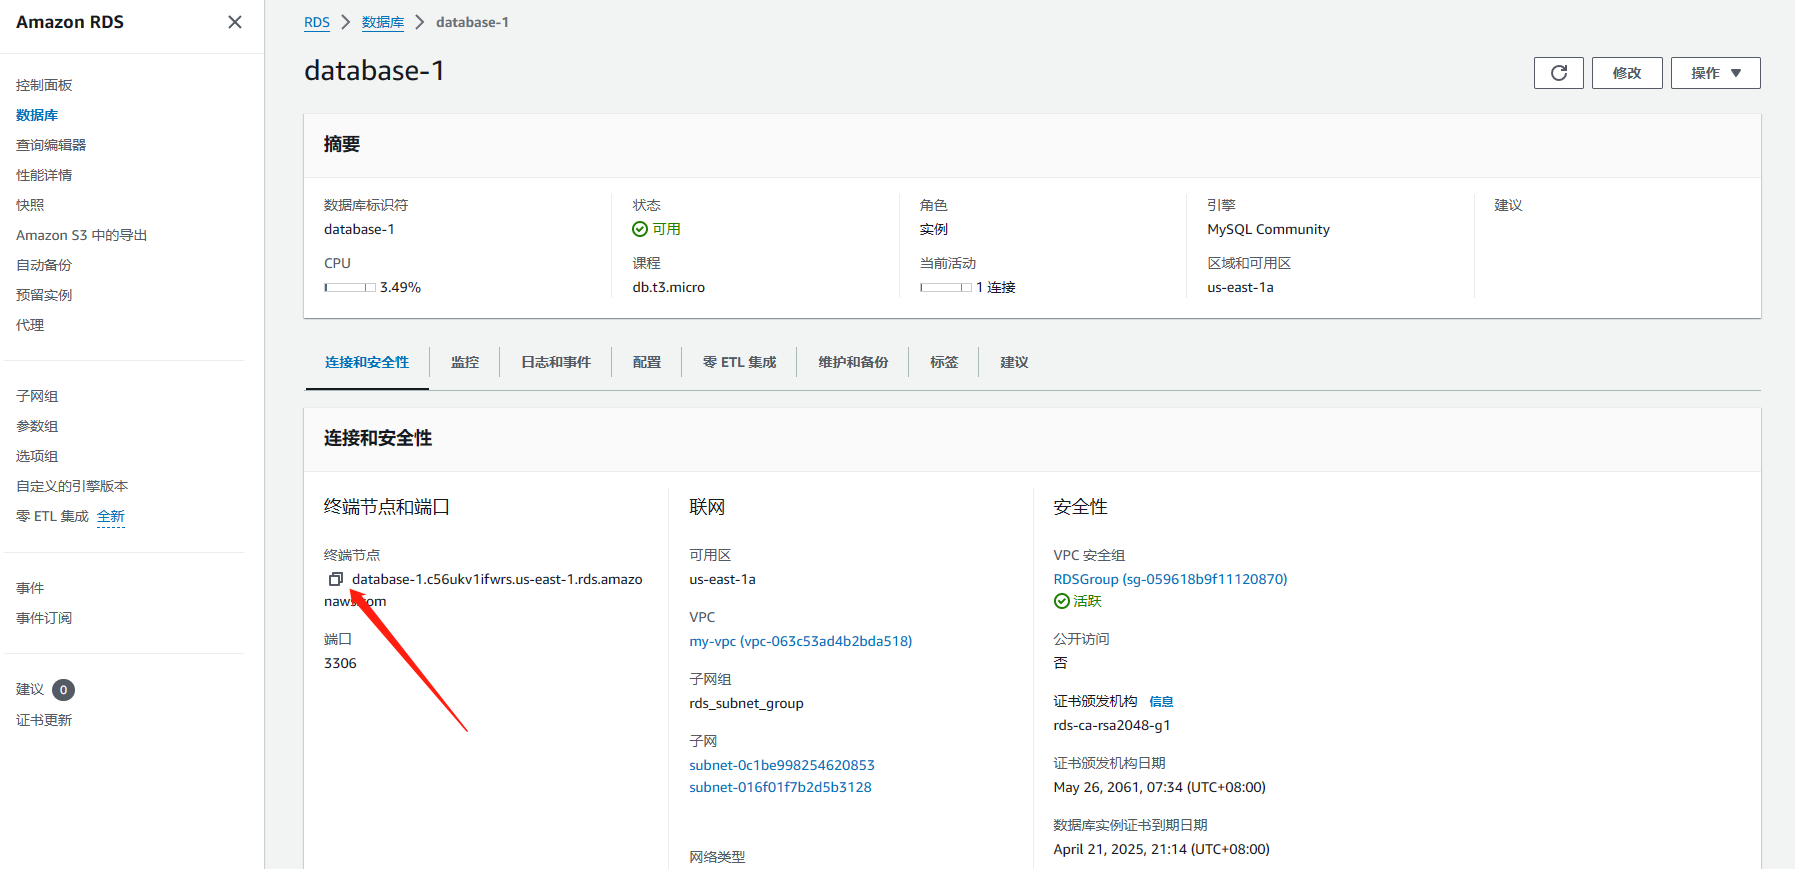This screenshot has height=869, width=1795.
Task: Go to RDS breadcrumb link
Action: click(317, 22)
